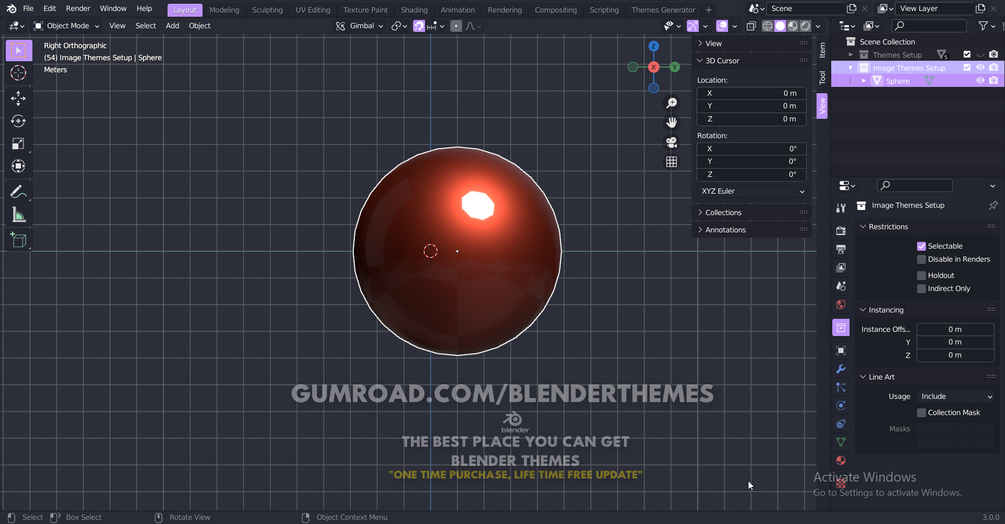Select the Annotate pencil tool
This screenshot has width=1005, height=524.
(x=19, y=192)
